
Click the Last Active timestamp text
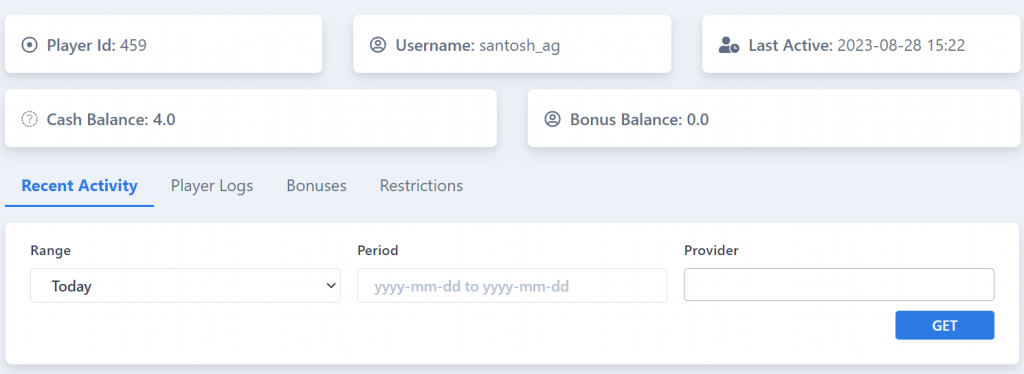(901, 46)
